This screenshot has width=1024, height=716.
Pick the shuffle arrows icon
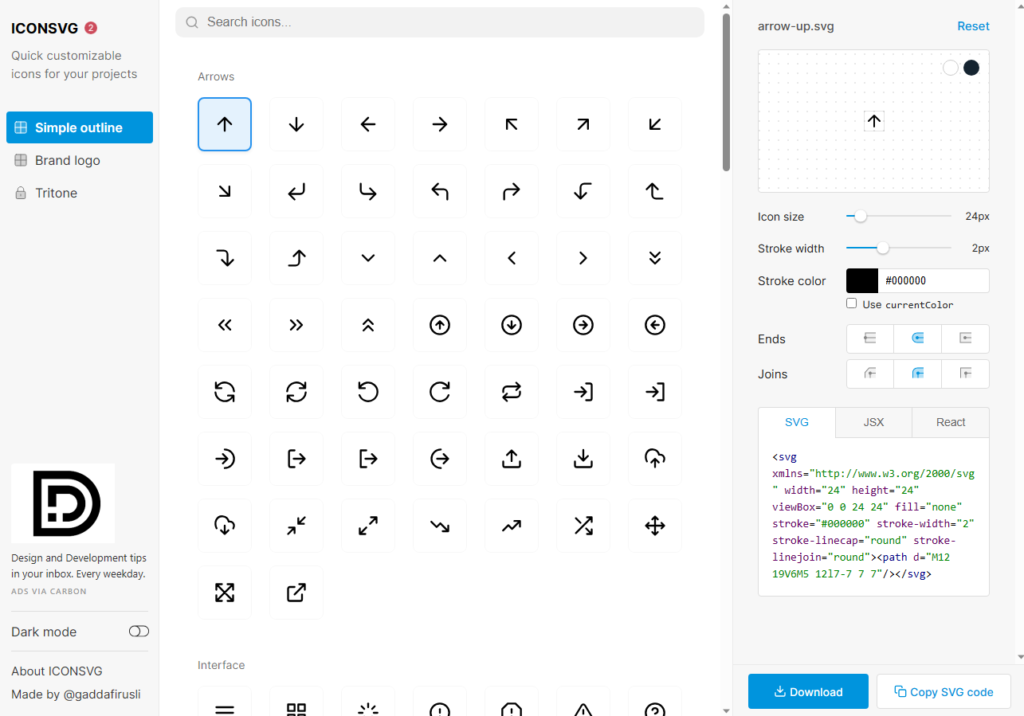(583, 525)
